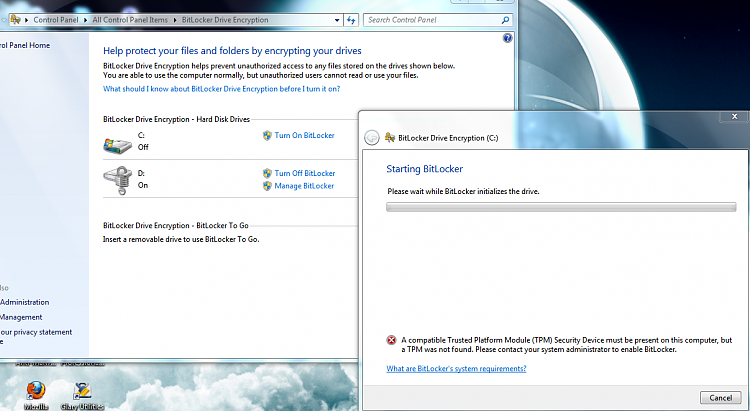Click the D: drive padlock icon

pyautogui.click(x=118, y=180)
